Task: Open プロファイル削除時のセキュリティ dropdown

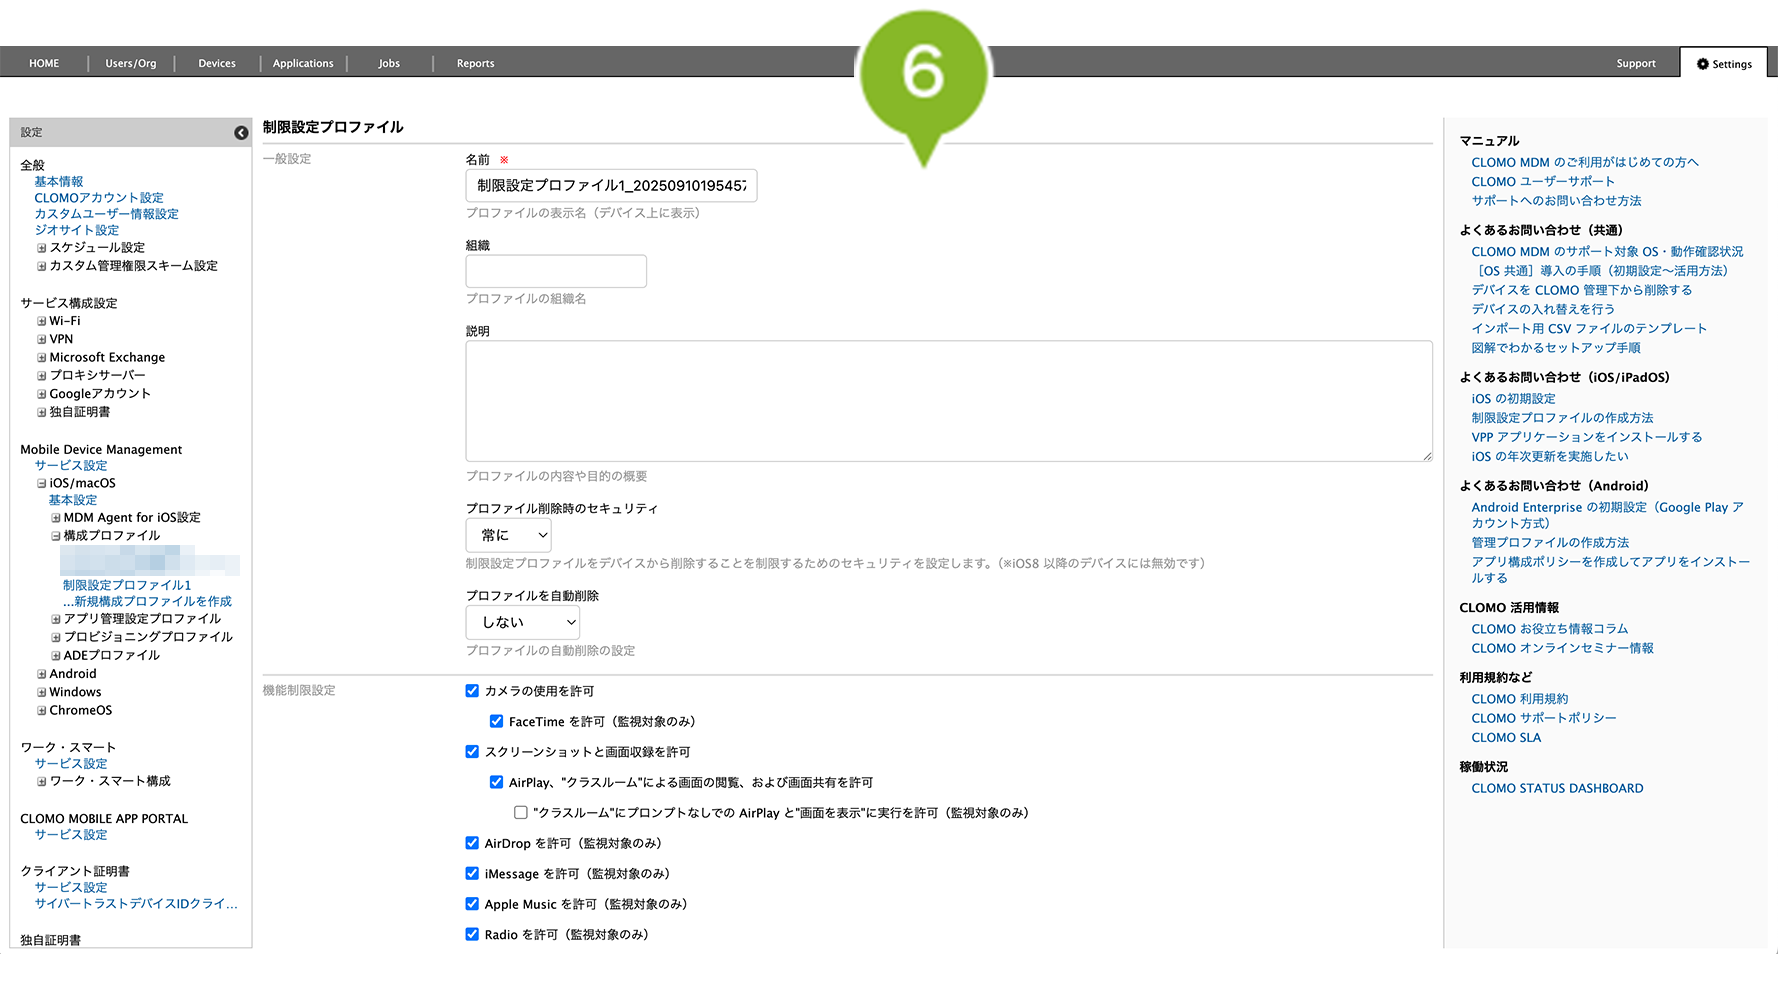Action: point(509,535)
